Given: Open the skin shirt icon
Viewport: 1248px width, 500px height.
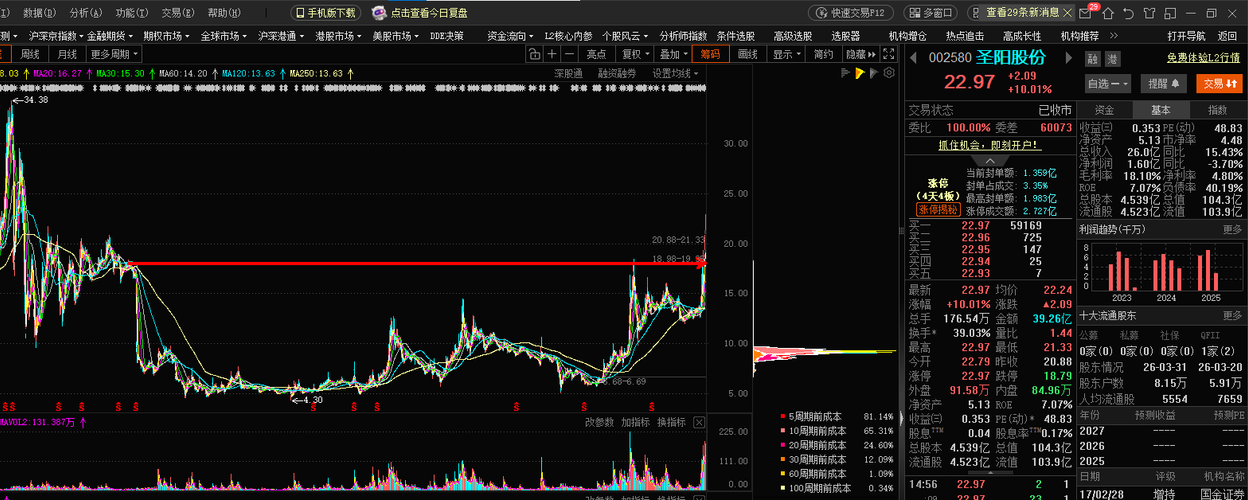Looking at the screenshot, I should tap(1149, 13).
